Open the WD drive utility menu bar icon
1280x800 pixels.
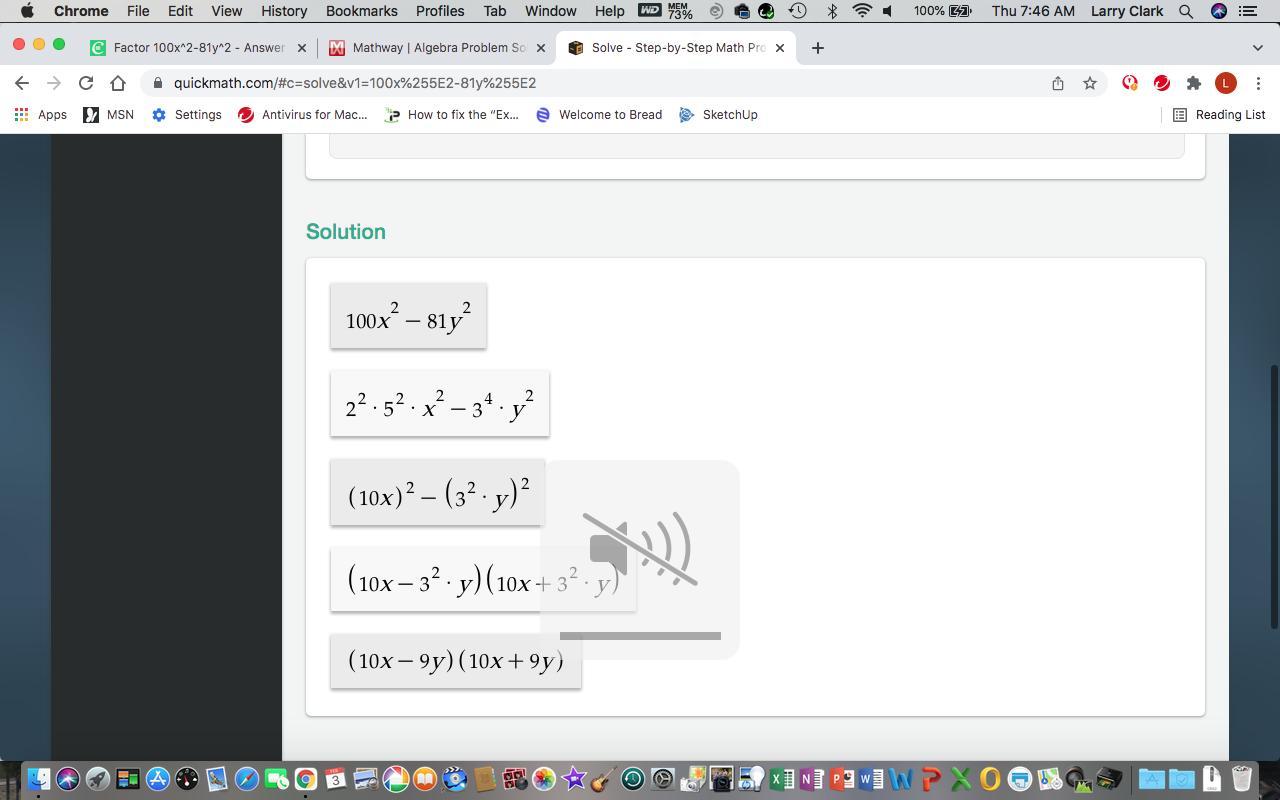point(650,11)
